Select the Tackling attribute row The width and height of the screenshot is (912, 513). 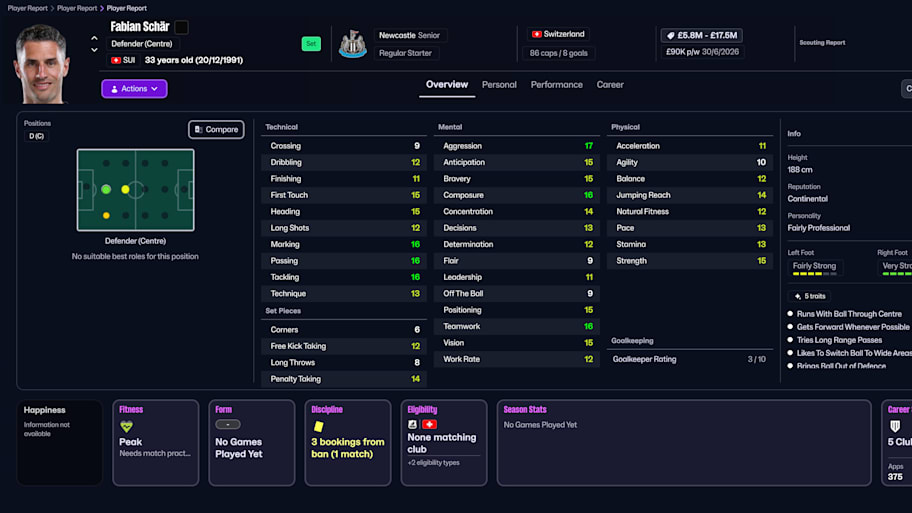pos(344,277)
